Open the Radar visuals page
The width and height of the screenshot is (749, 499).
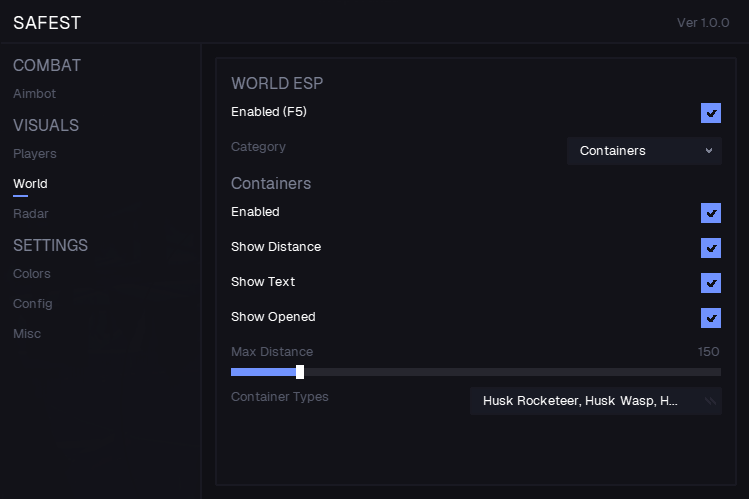(x=30, y=214)
